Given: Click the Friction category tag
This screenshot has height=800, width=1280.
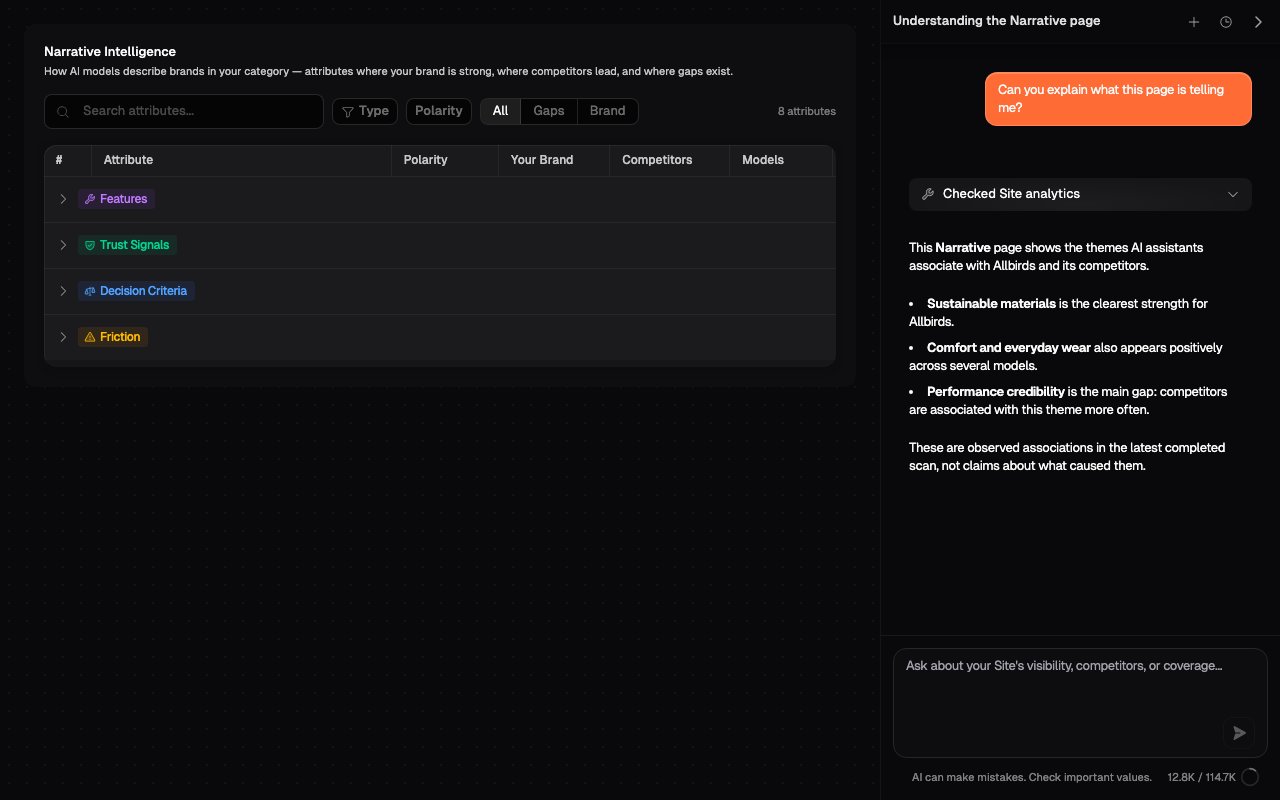Looking at the screenshot, I should [113, 337].
